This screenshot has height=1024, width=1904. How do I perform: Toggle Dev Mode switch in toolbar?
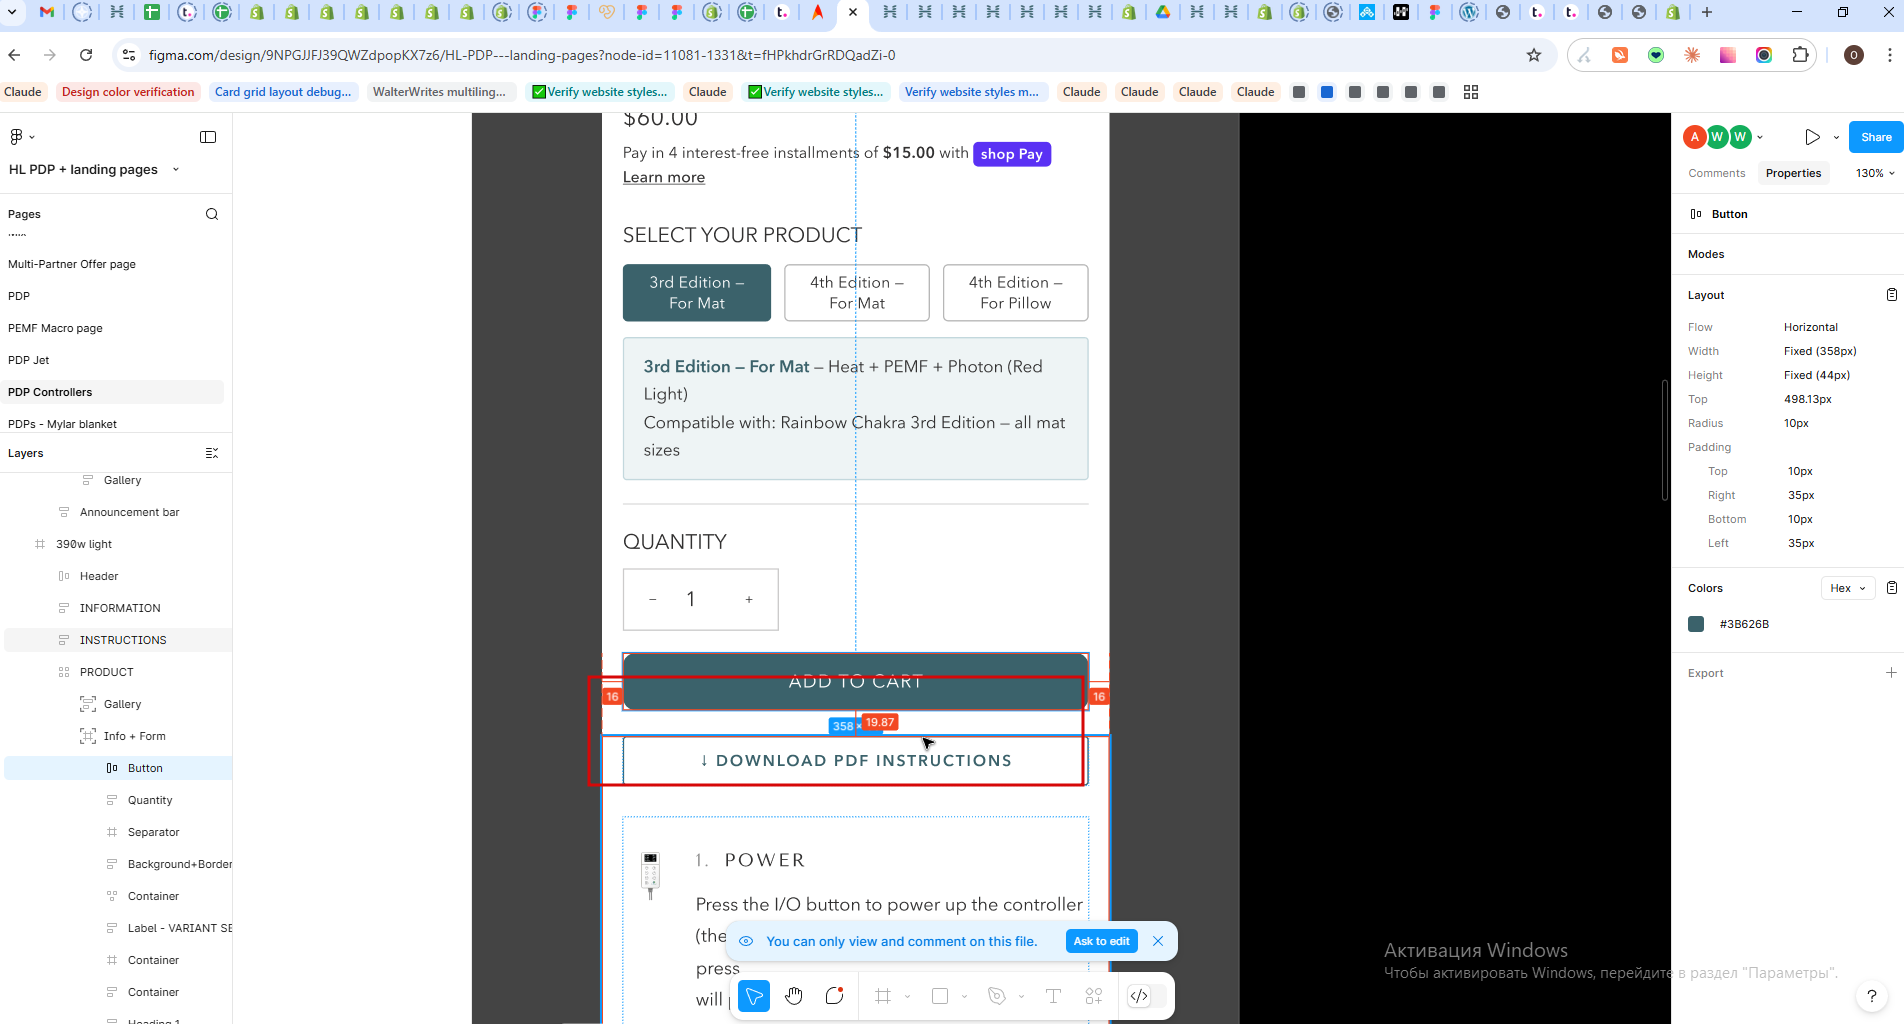coord(1147,996)
